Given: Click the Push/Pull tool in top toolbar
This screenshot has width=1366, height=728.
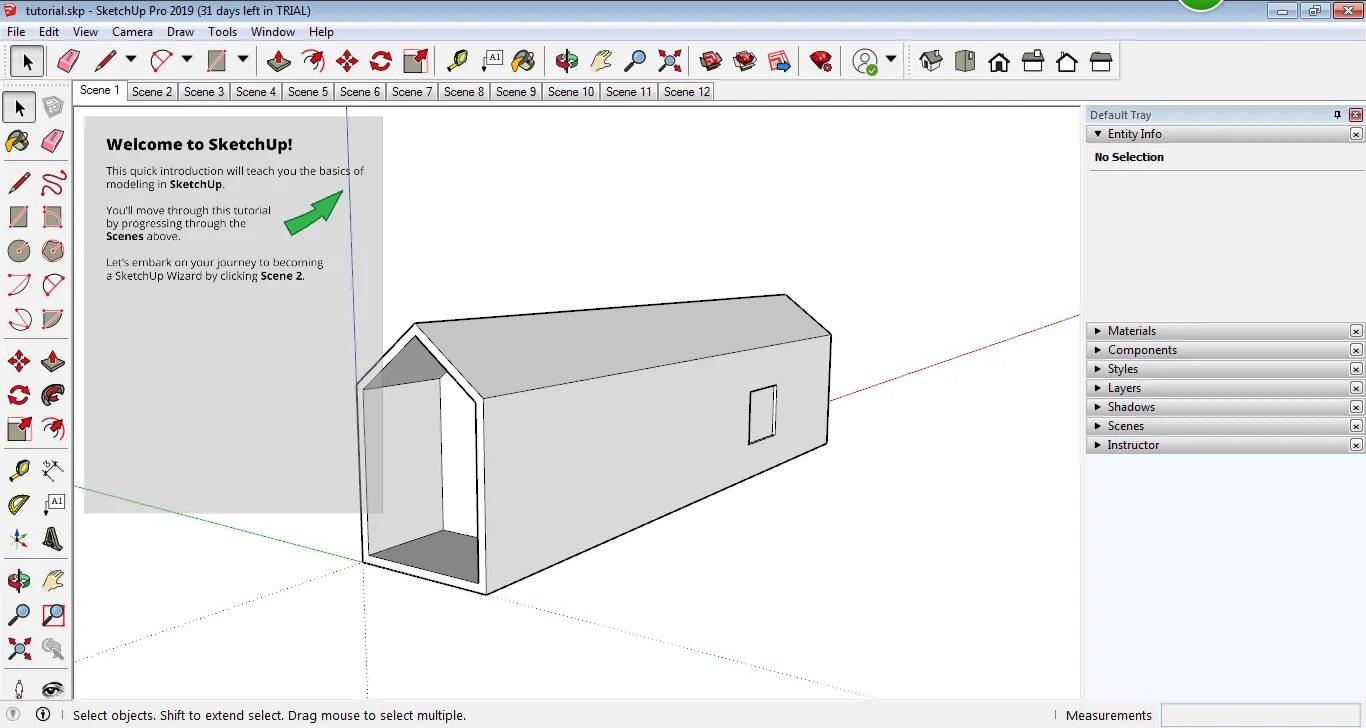Looking at the screenshot, I should 279,61.
